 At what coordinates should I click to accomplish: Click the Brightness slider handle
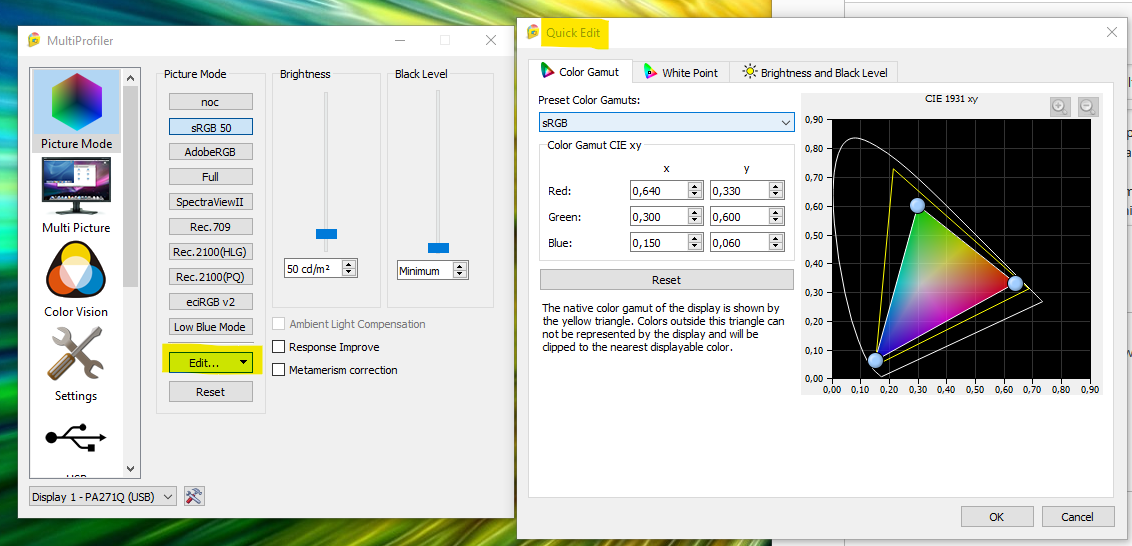(326, 234)
